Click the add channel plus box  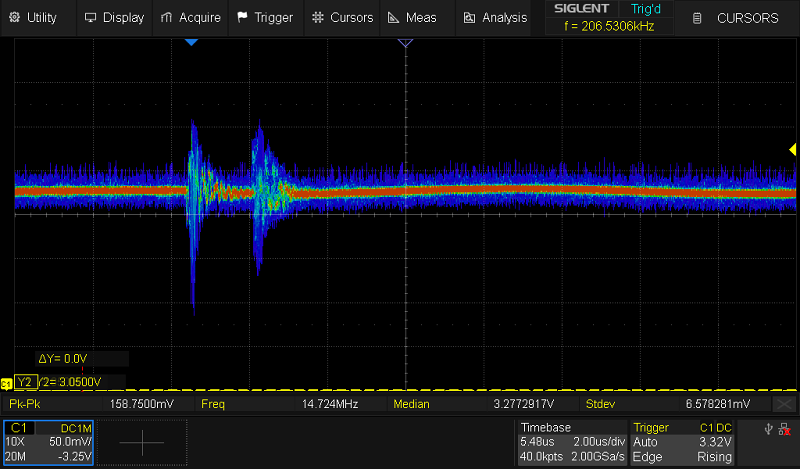click(x=140, y=442)
